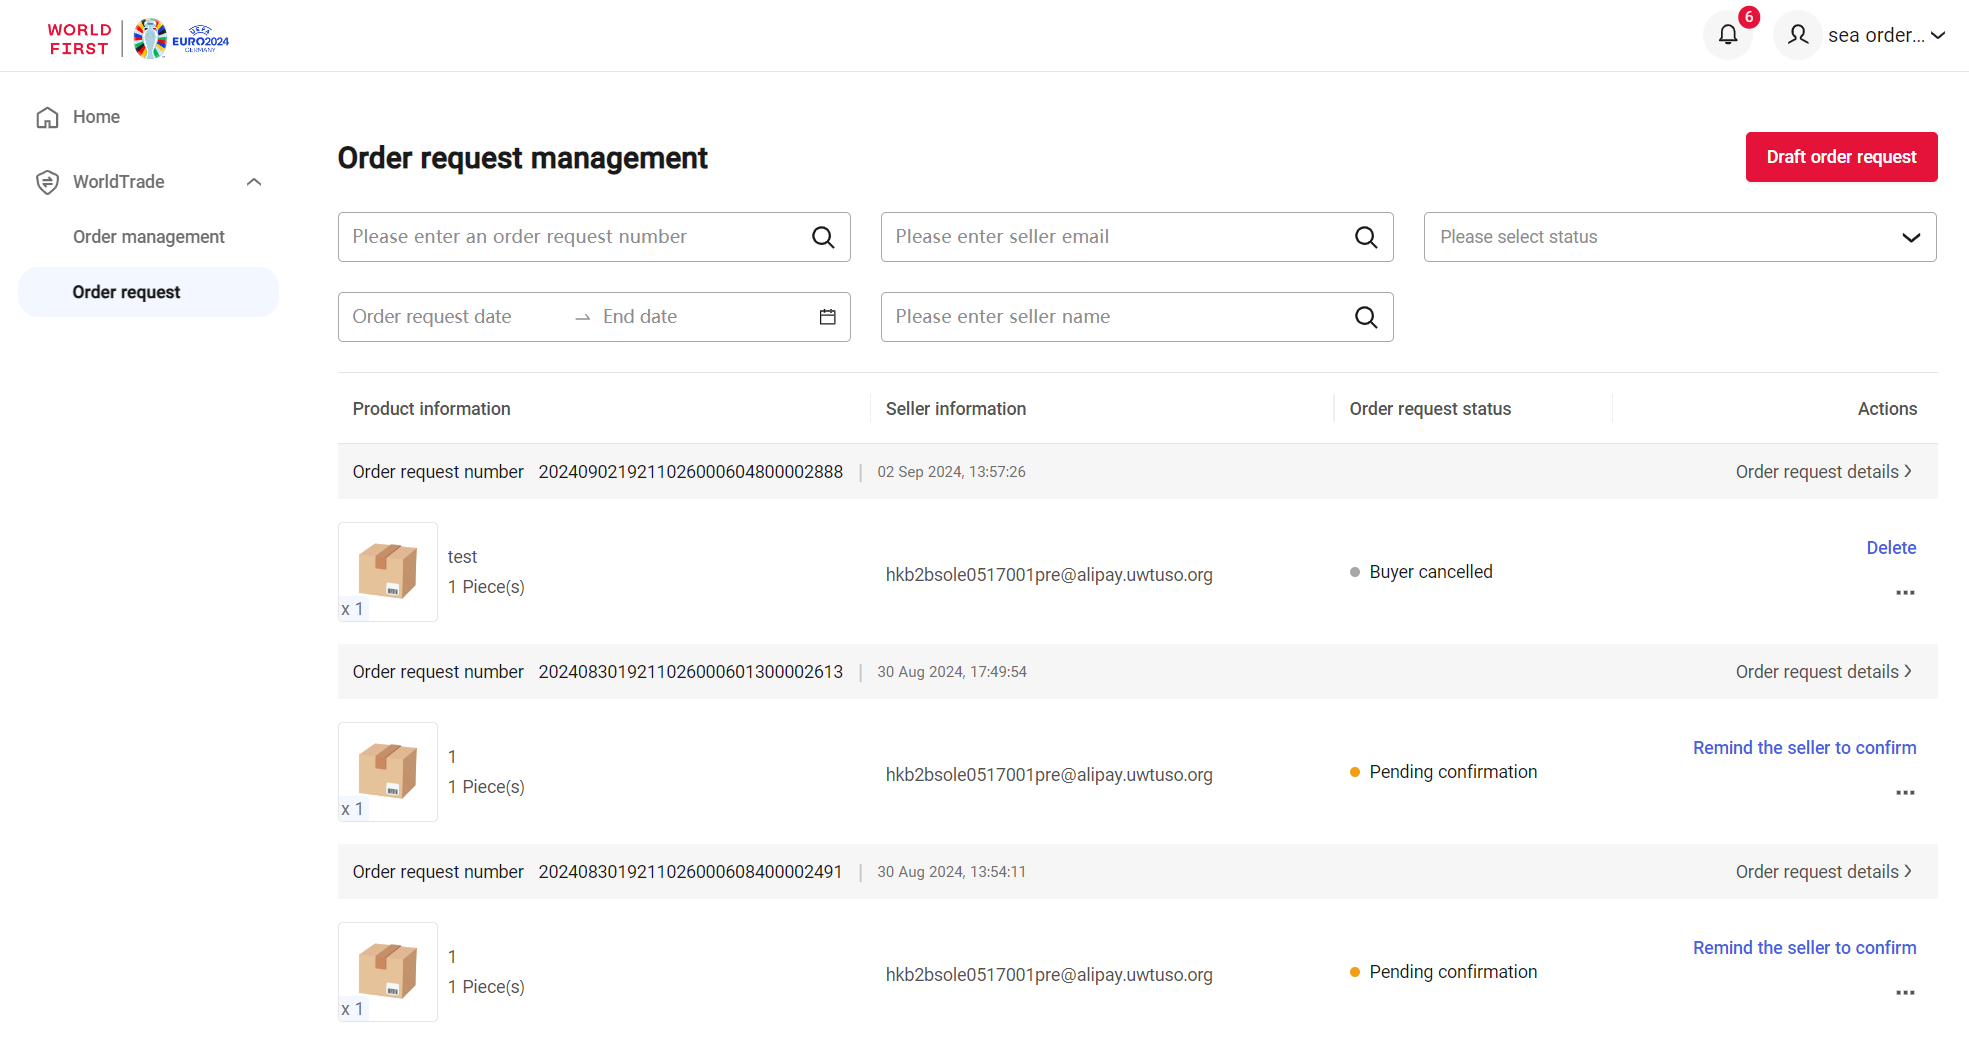Image resolution: width=1969 pixels, height=1037 pixels.
Task: Click the test product thumbnail image
Action: coord(388,571)
